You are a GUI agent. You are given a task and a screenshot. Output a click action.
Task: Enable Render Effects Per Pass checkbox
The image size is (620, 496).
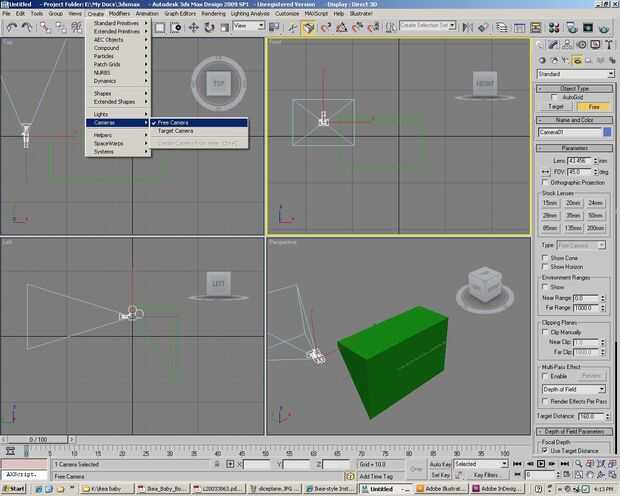[545, 401]
